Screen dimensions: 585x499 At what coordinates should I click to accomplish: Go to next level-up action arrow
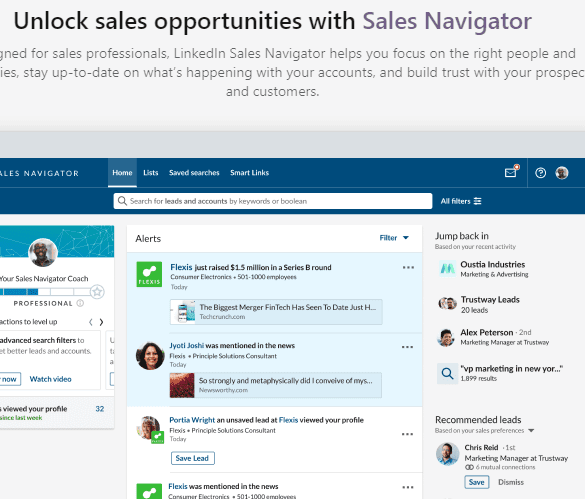(101, 322)
